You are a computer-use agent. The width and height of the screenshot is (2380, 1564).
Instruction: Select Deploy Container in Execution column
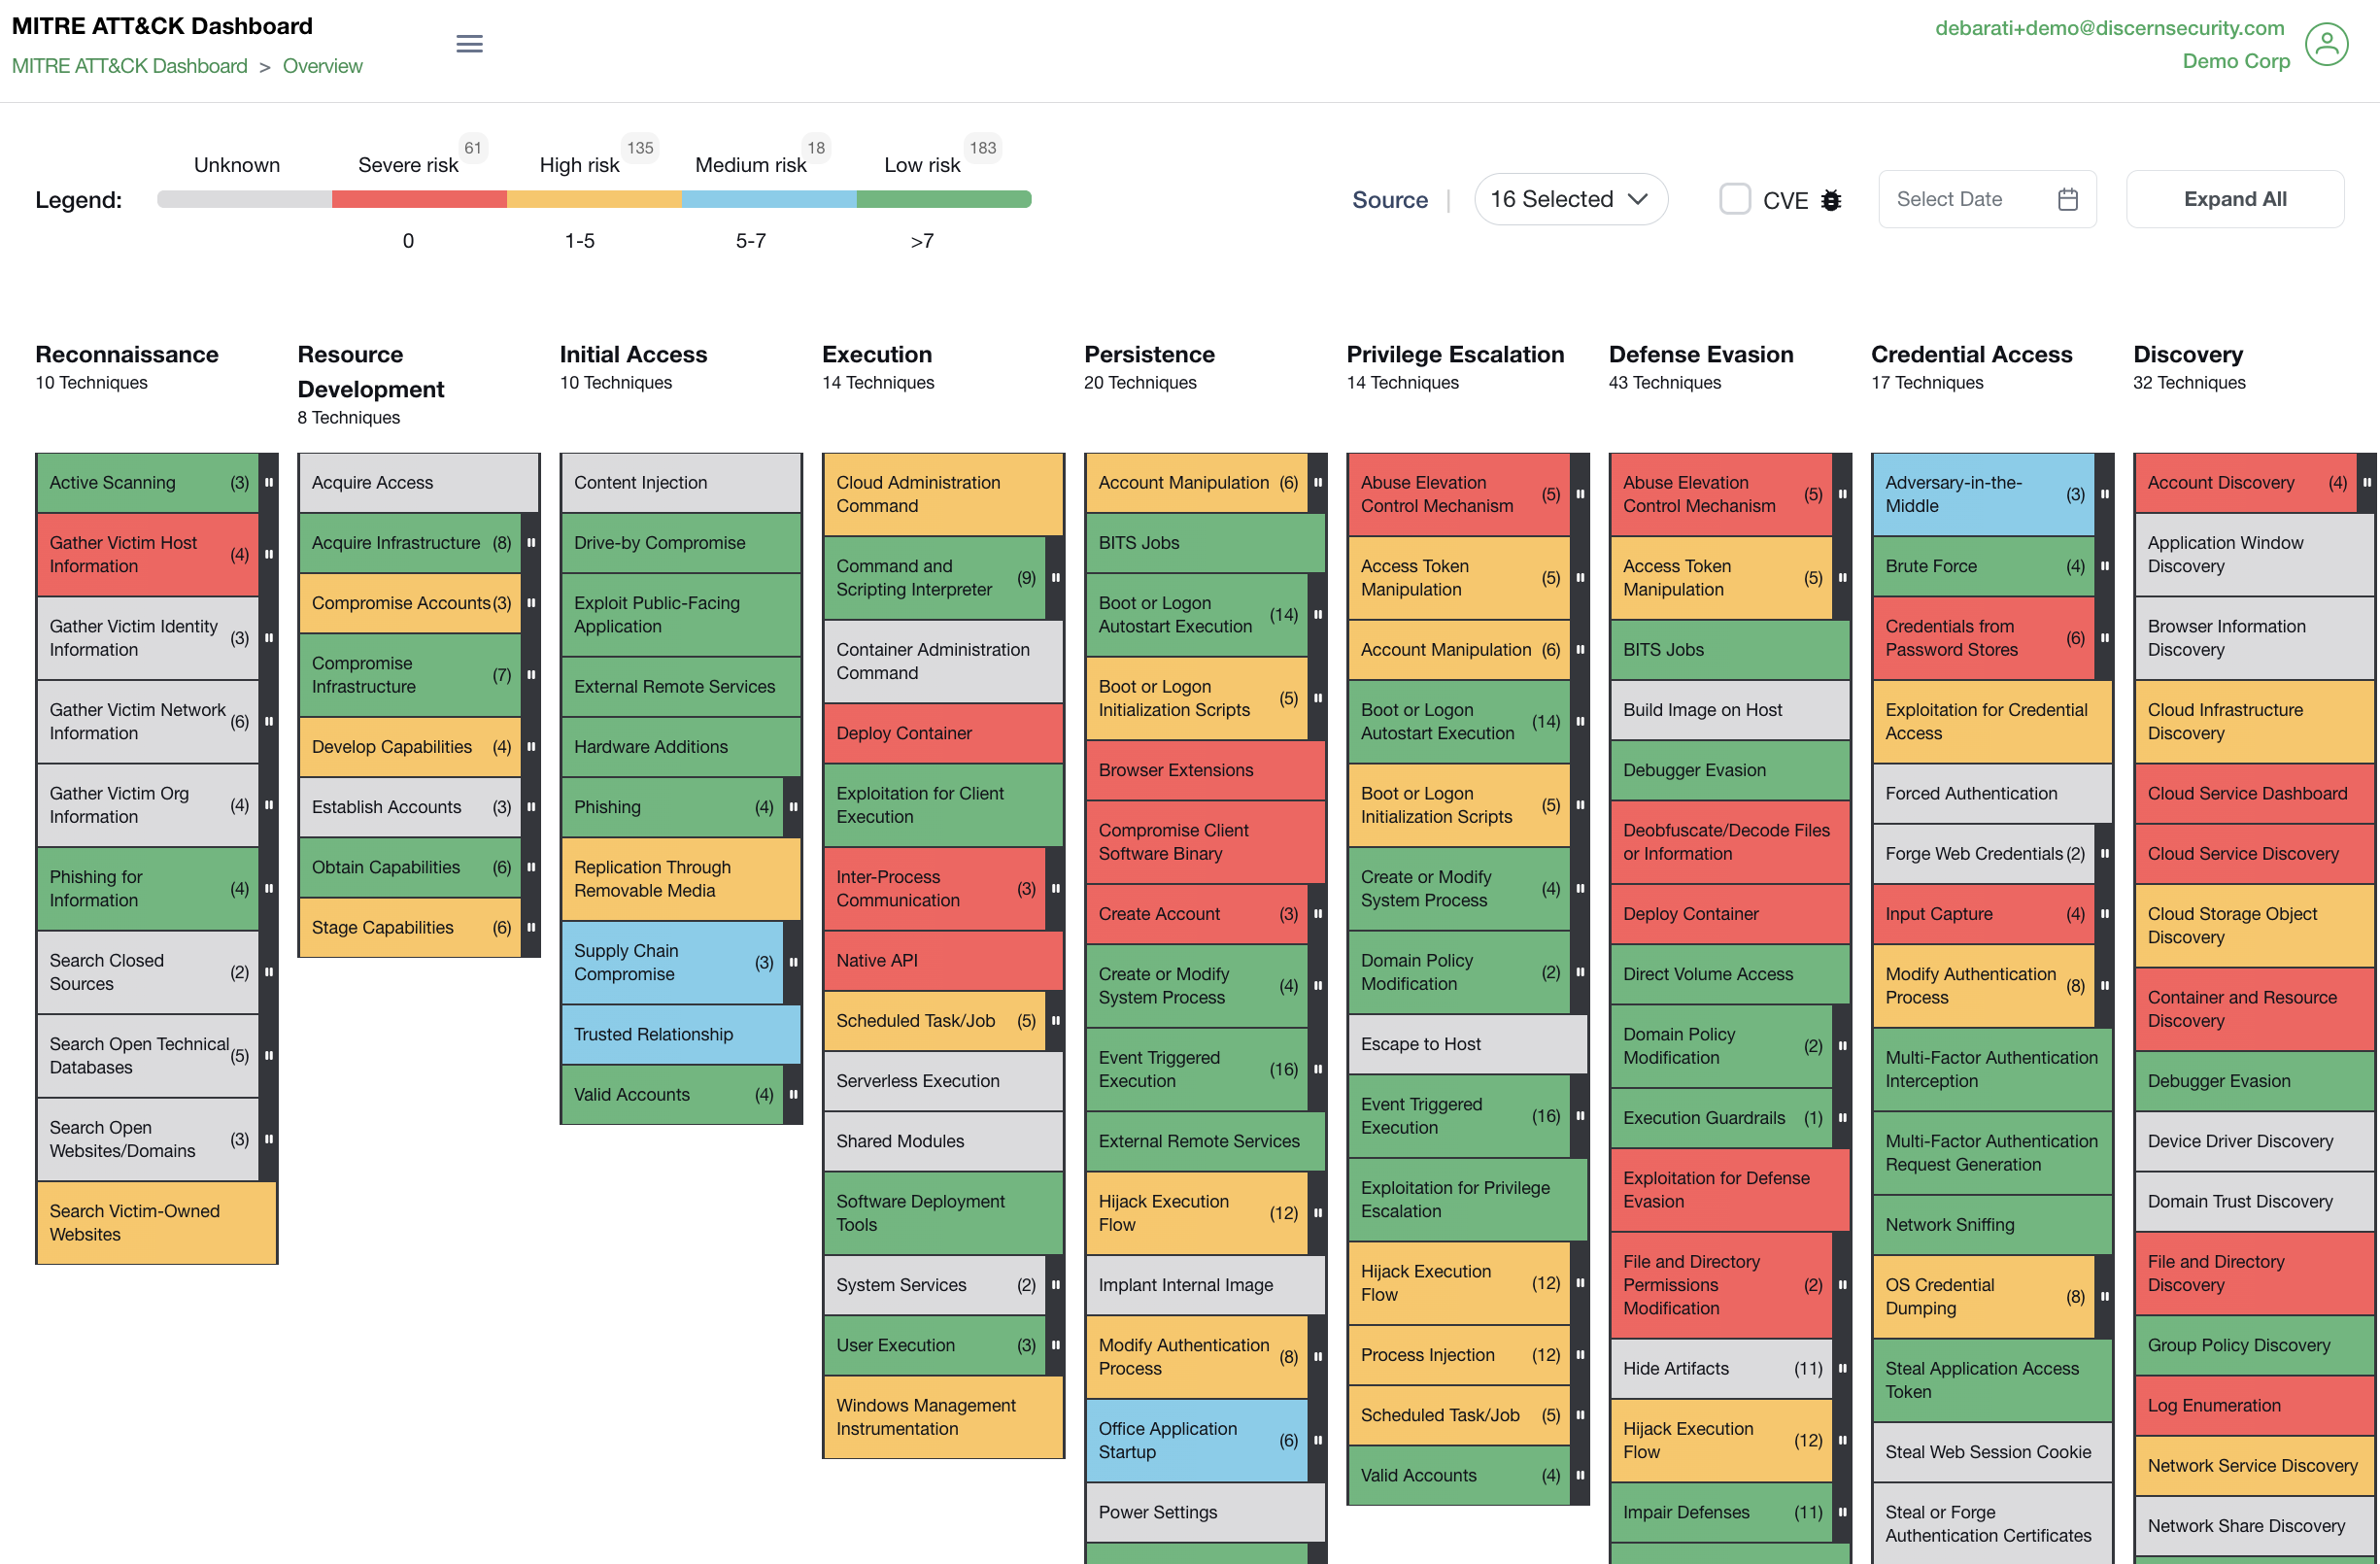tap(943, 734)
